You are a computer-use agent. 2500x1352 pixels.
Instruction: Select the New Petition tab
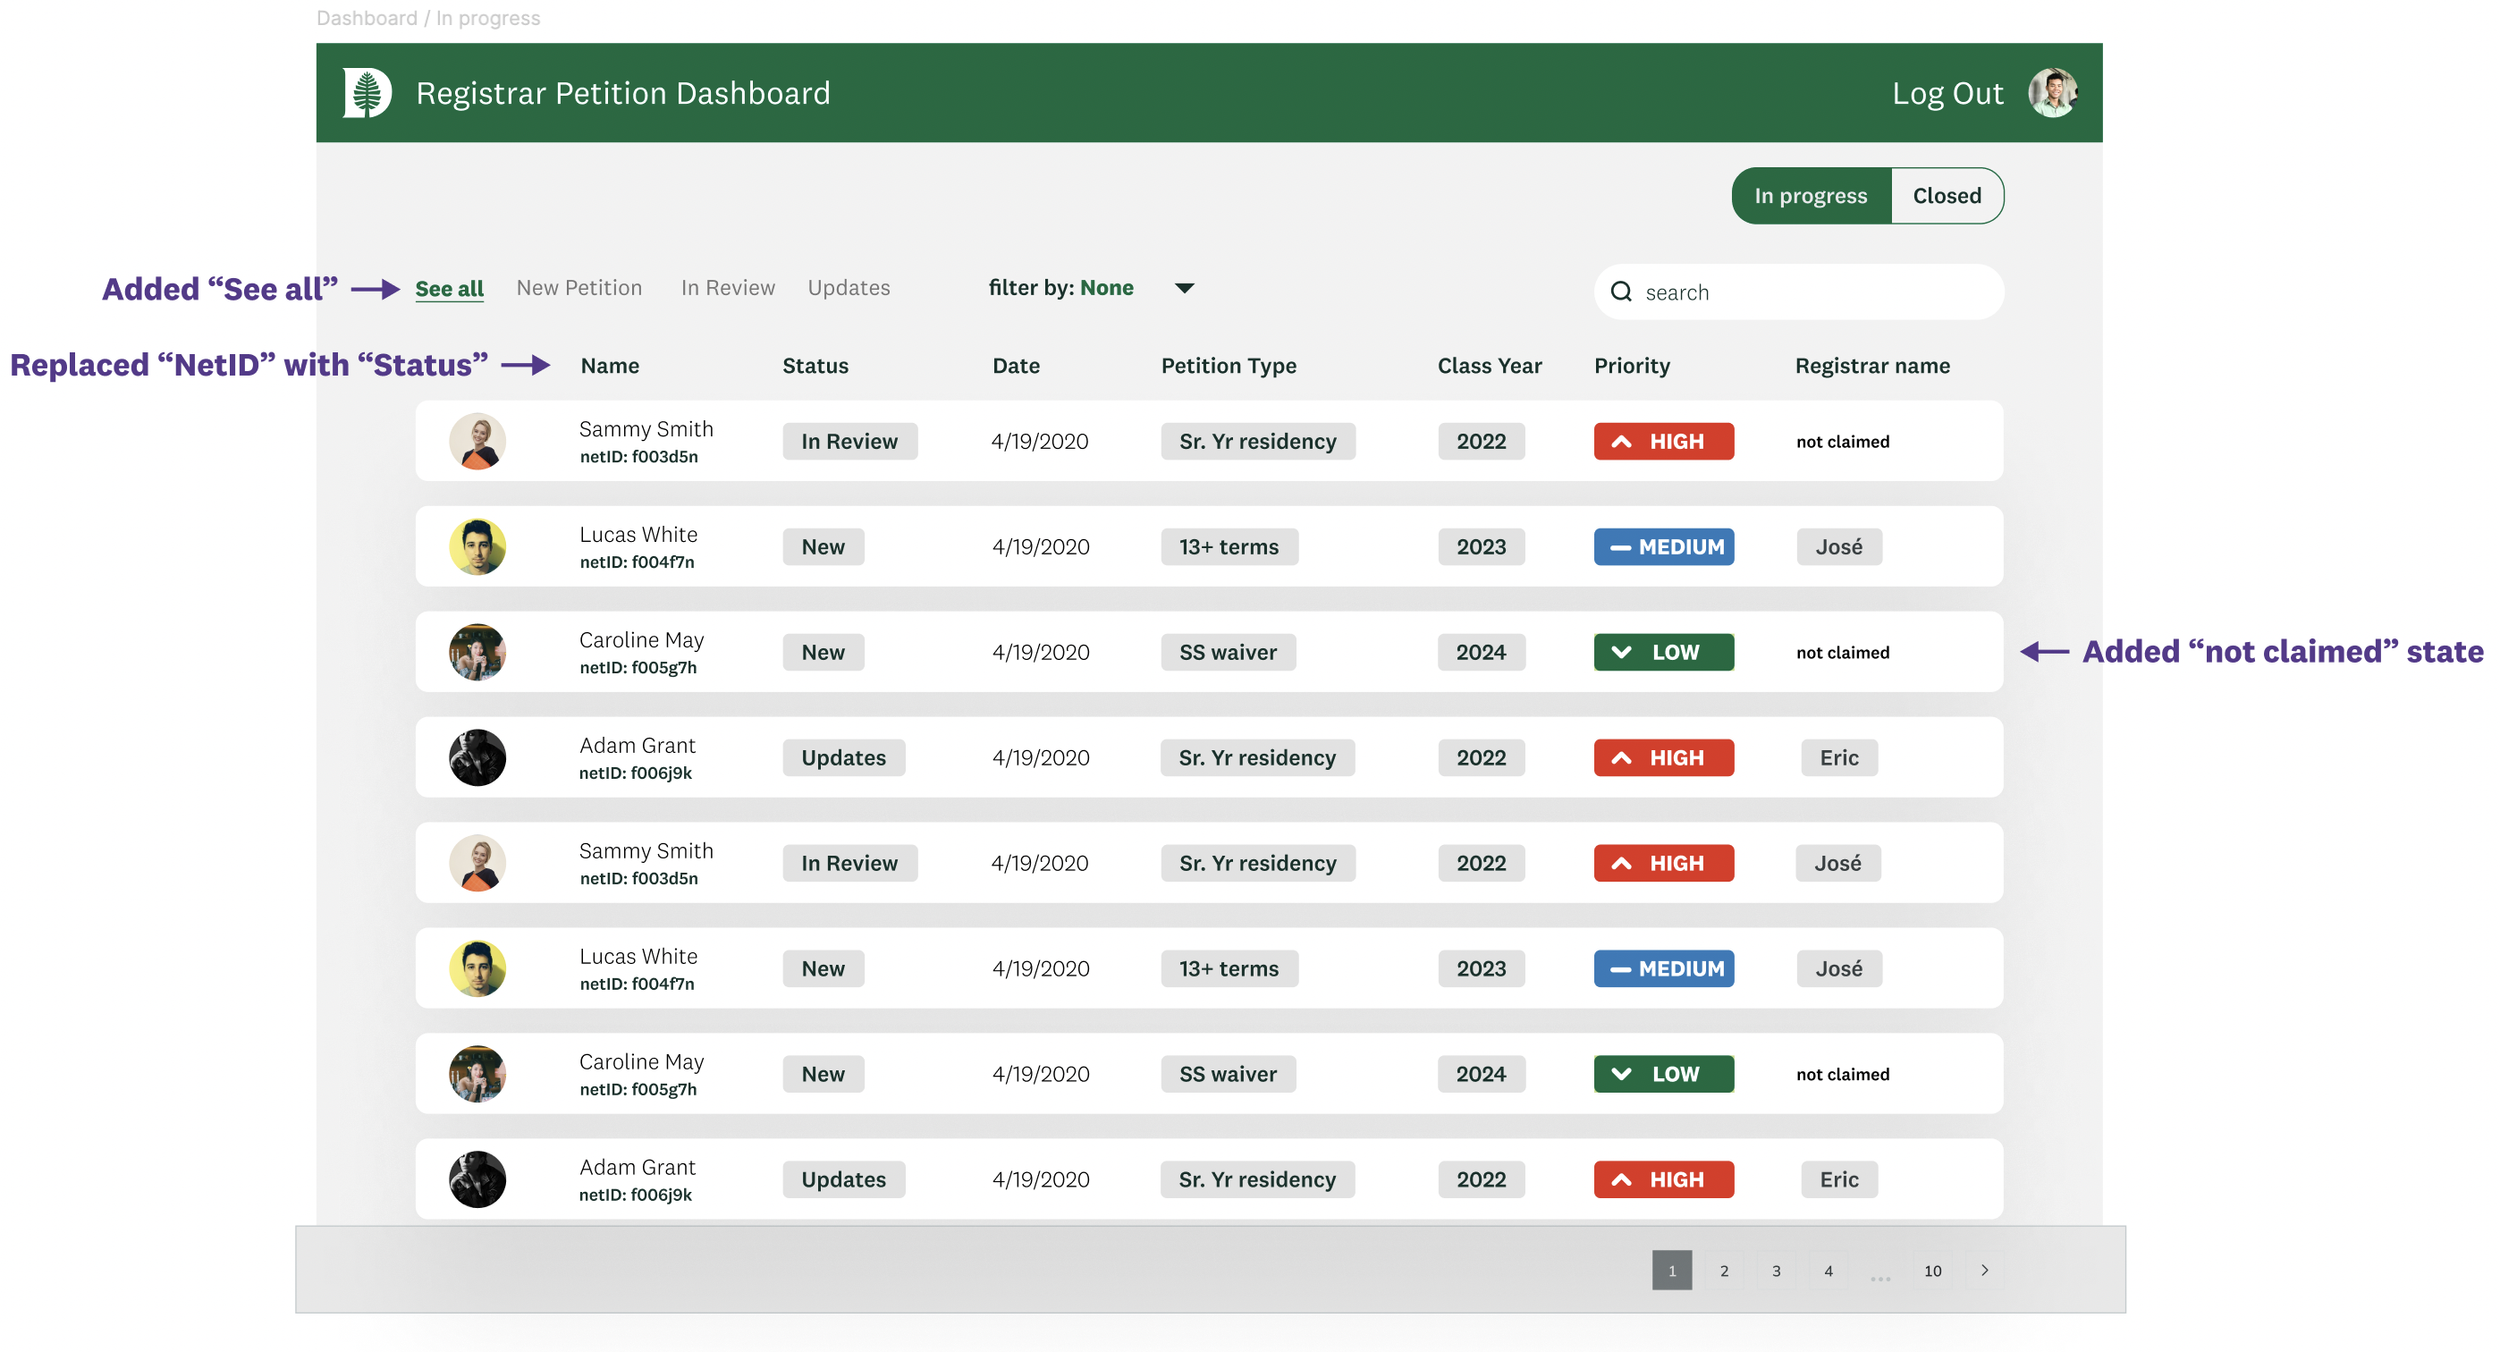coord(579,288)
